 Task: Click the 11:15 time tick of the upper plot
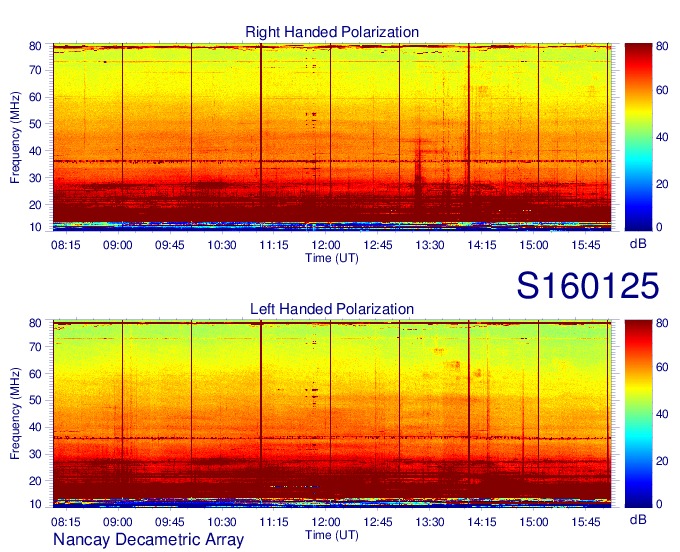tap(274, 245)
